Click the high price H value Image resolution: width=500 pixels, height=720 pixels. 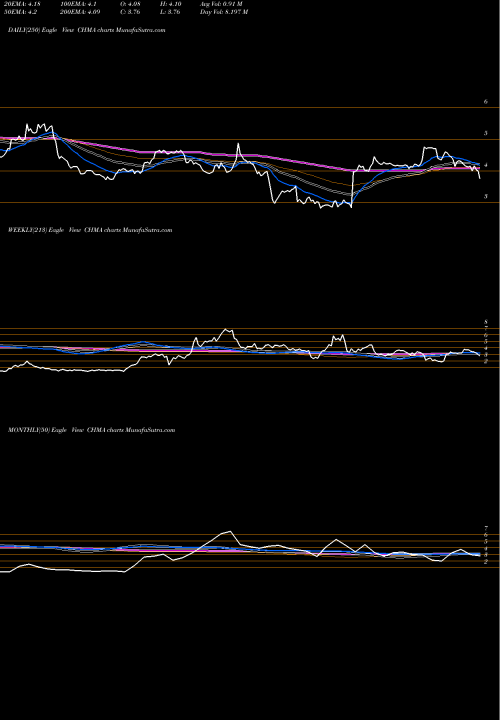coord(172,4)
